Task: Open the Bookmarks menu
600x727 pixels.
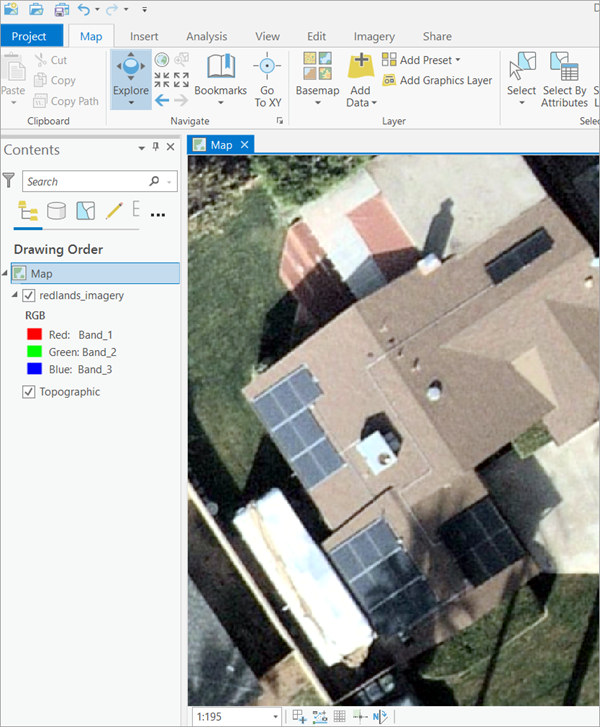Action: (x=220, y=78)
